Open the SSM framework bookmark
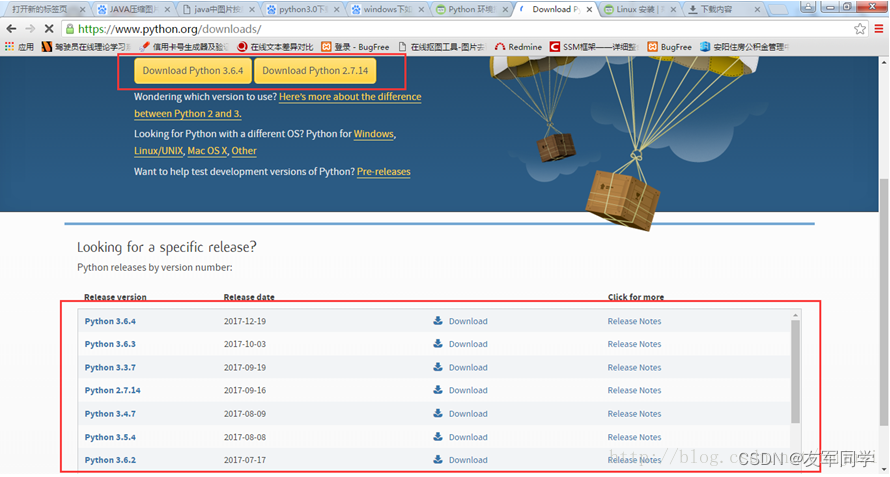The width and height of the screenshot is (890, 477). tap(594, 47)
